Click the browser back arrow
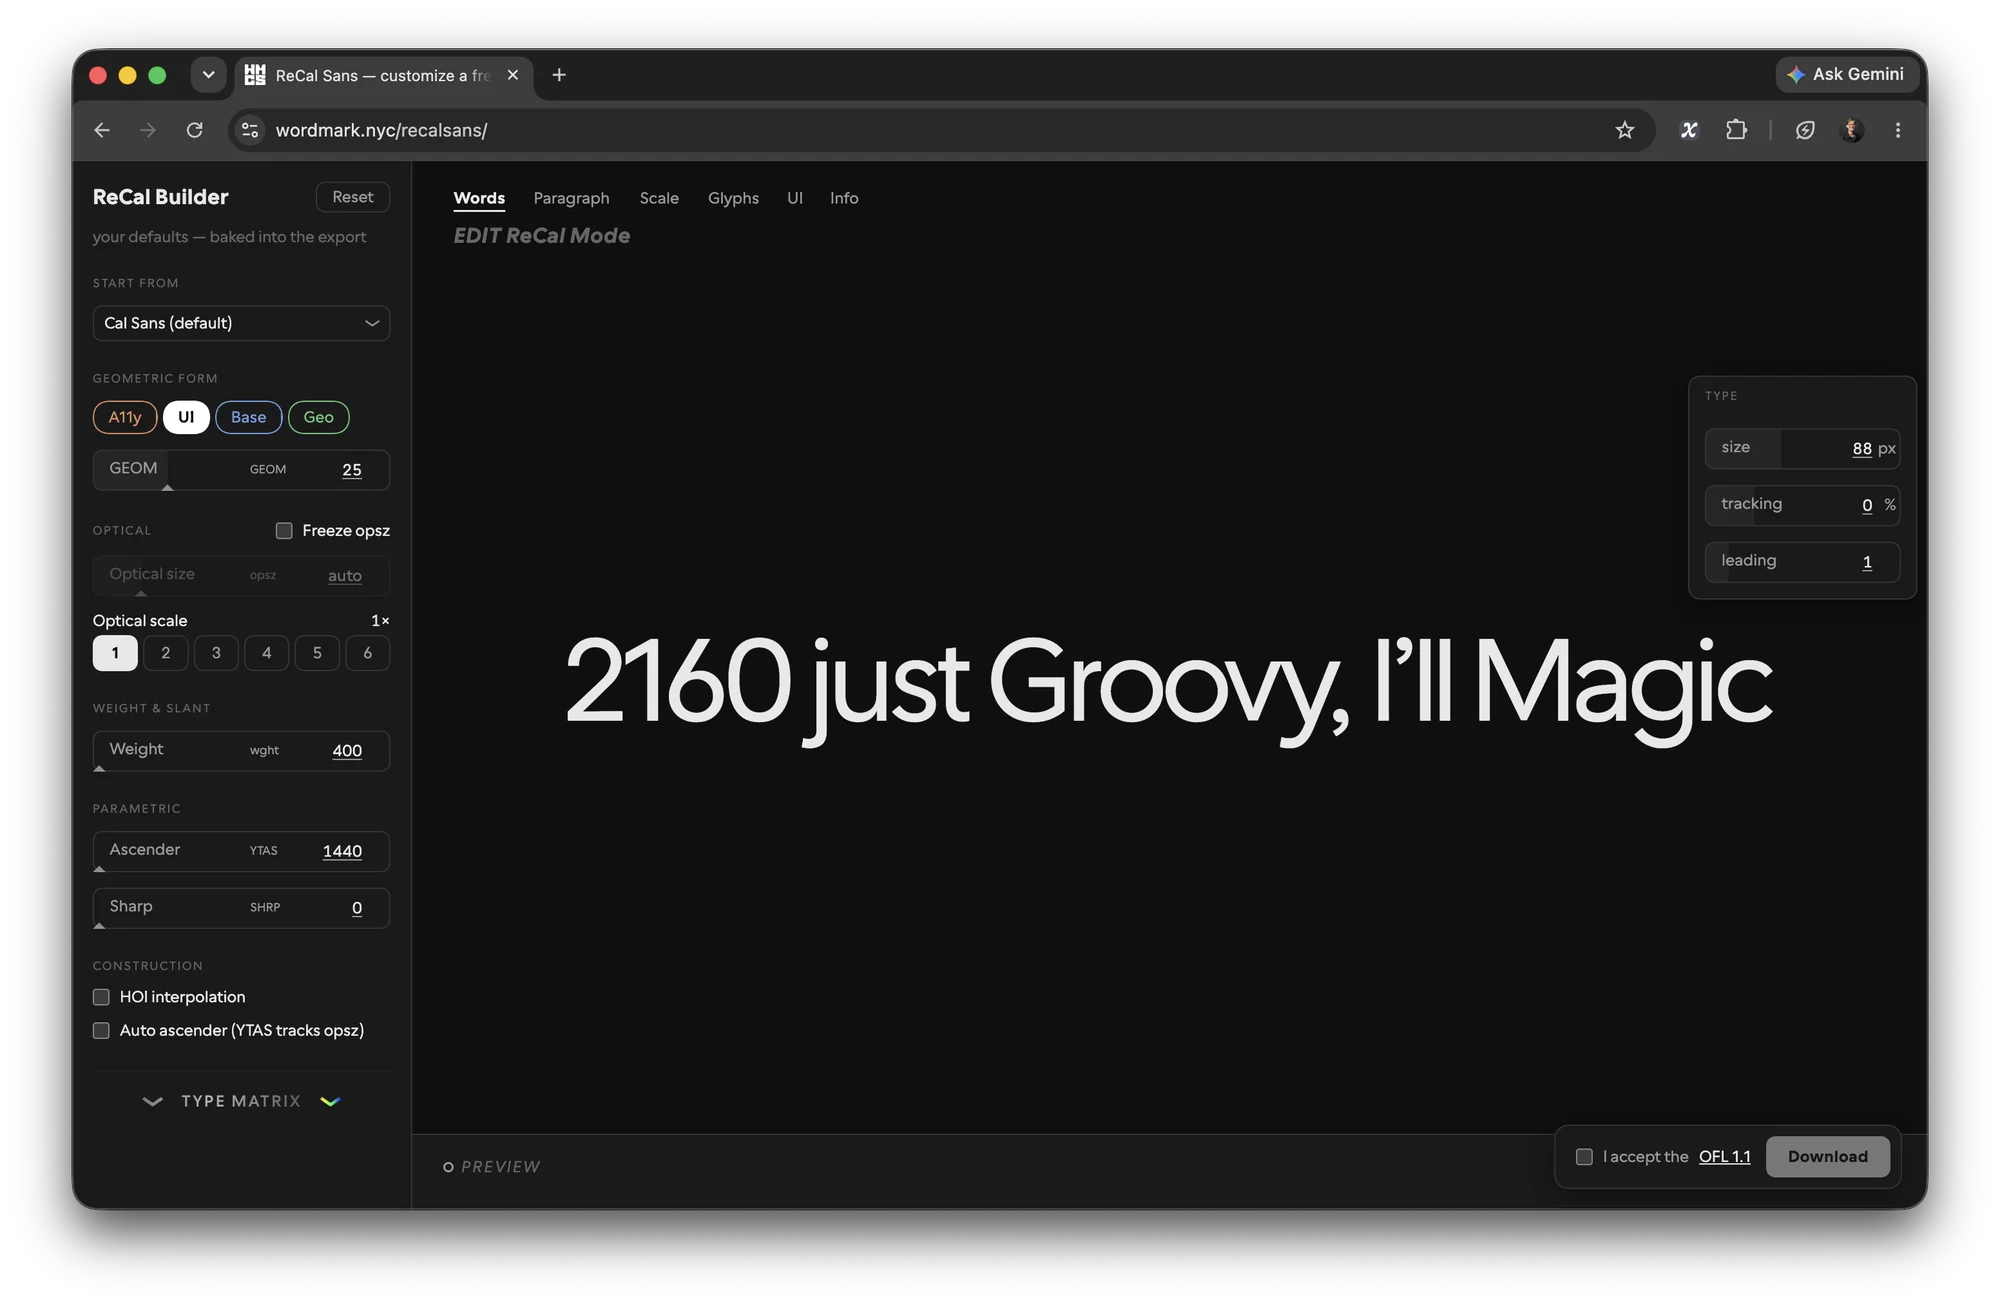The width and height of the screenshot is (2000, 1305). tap(102, 130)
